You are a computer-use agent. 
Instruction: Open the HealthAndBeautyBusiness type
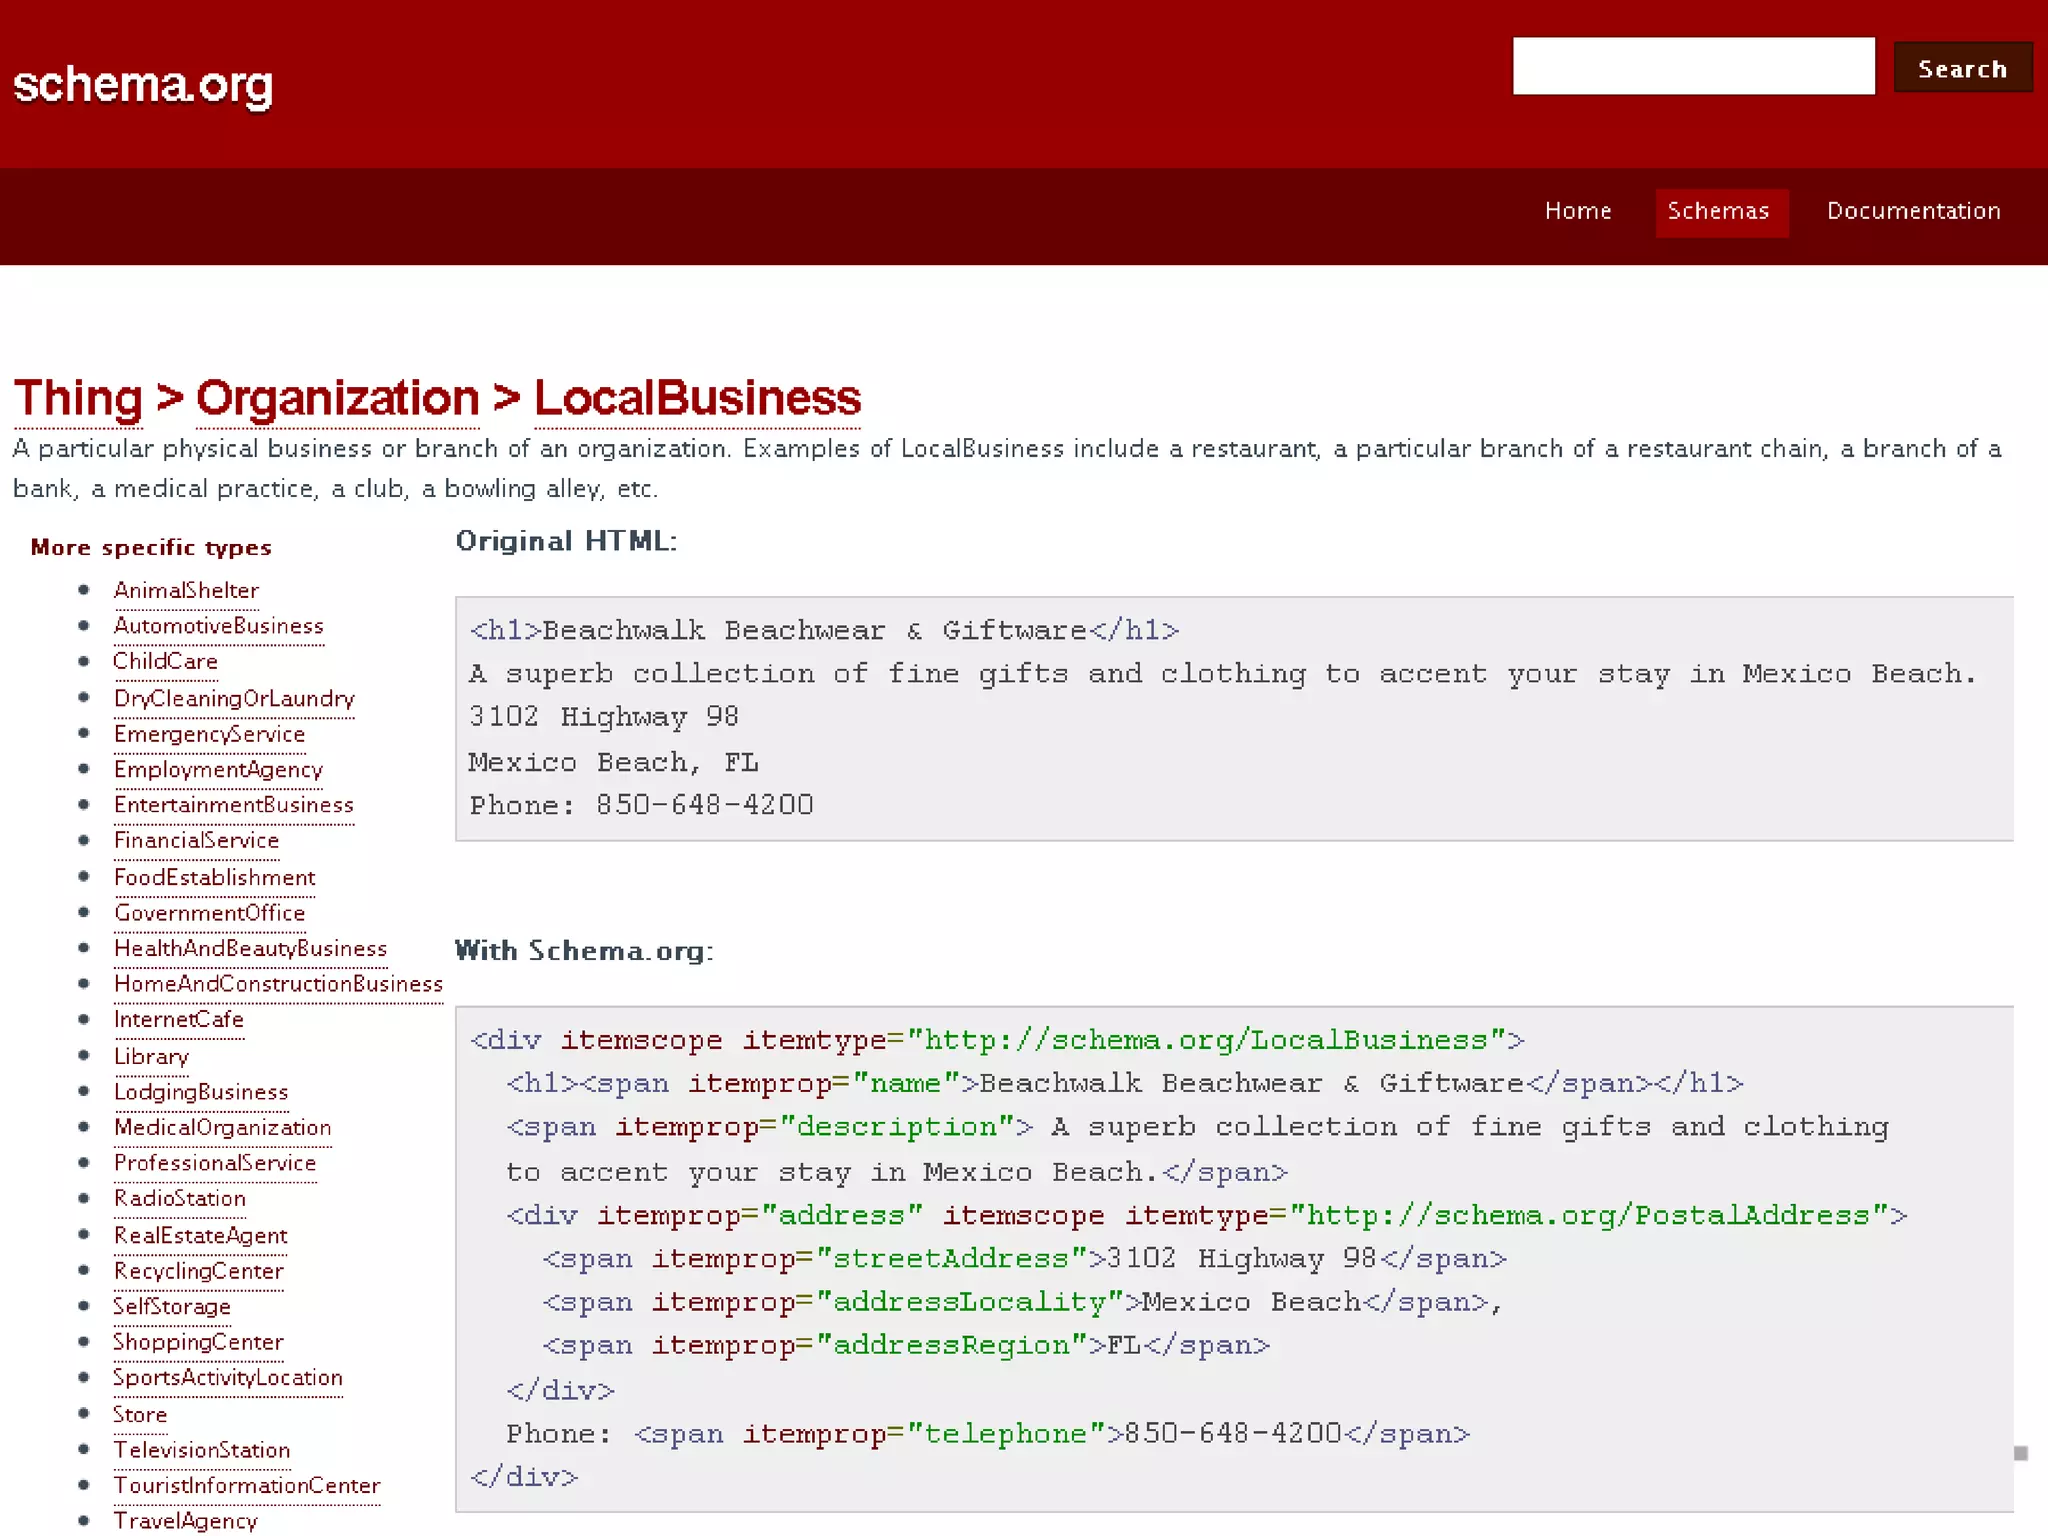[x=250, y=949]
